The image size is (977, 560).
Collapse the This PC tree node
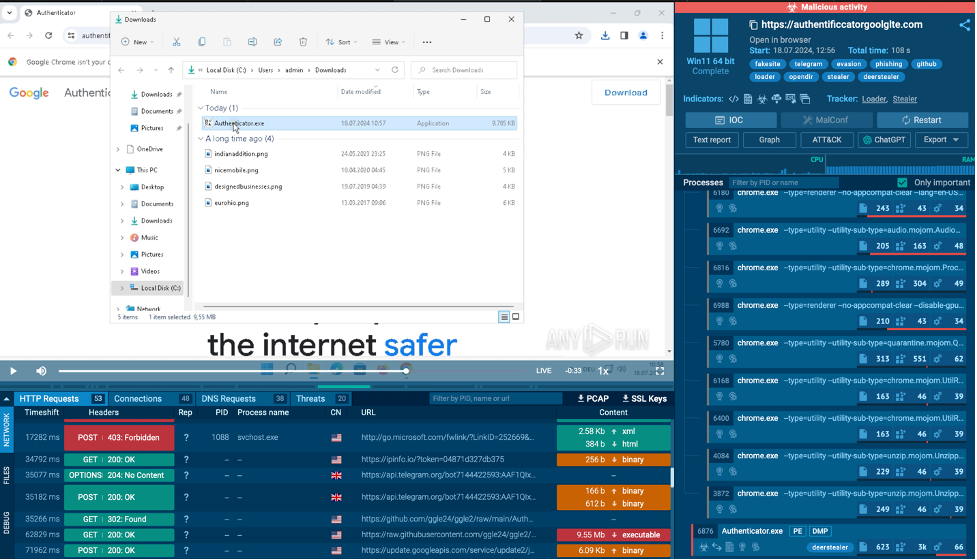[x=118, y=170]
